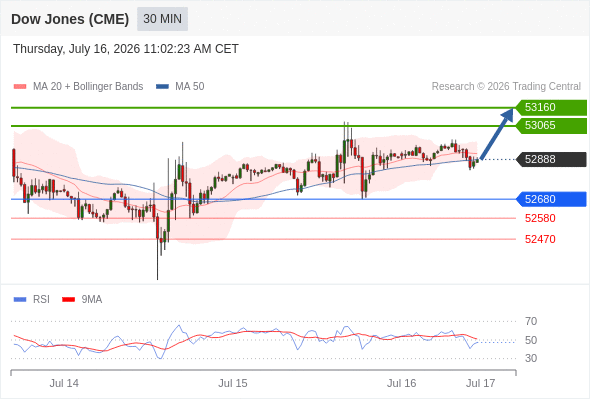Click the 52470 red support label

[x=540, y=239]
